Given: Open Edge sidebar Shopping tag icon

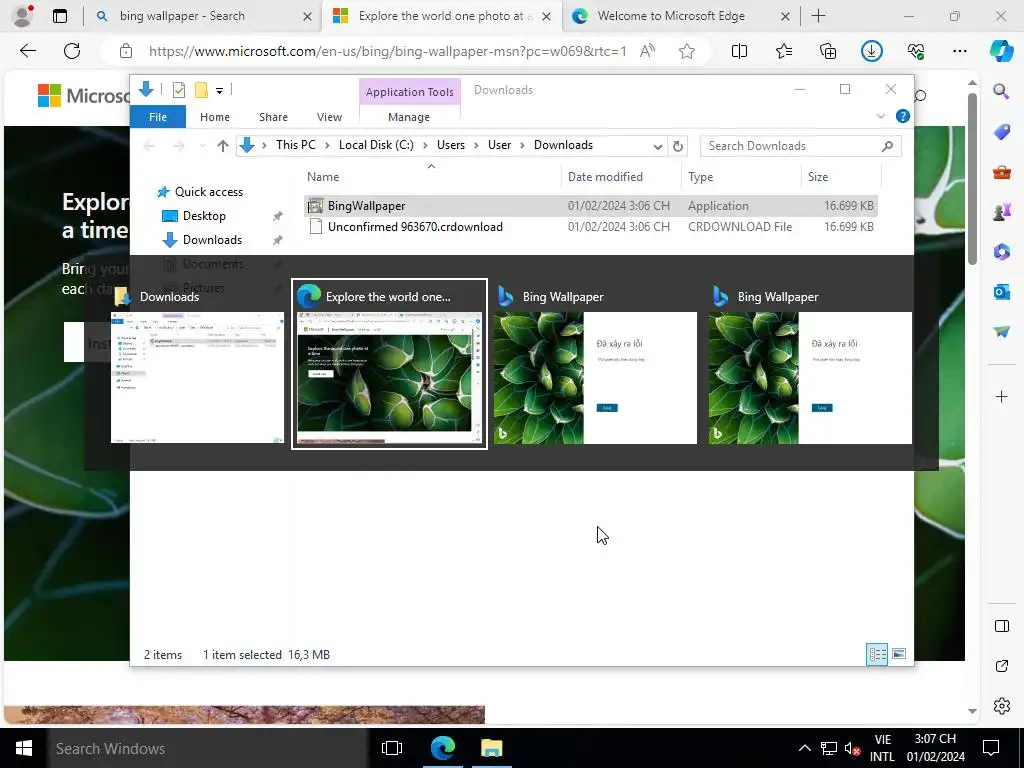Looking at the screenshot, I should 1001,132.
